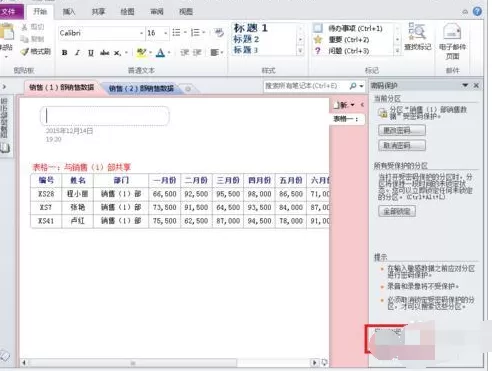492x371 pixels.
Task: Click the 电子邮件页面 email page icon
Action: pyautogui.click(x=452, y=41)
